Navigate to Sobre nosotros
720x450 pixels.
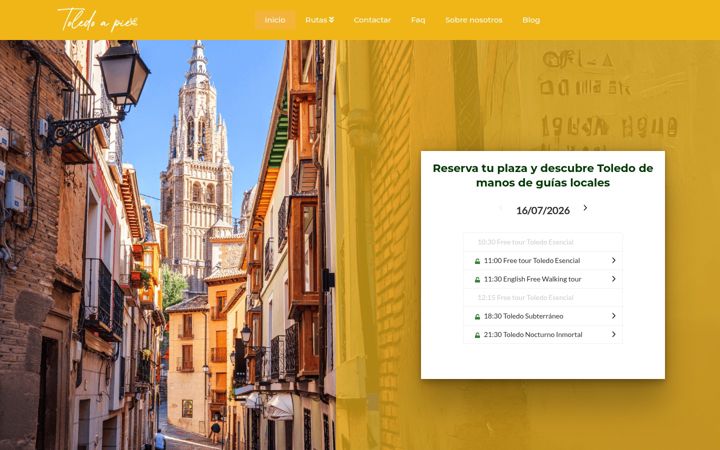[473, 20]
